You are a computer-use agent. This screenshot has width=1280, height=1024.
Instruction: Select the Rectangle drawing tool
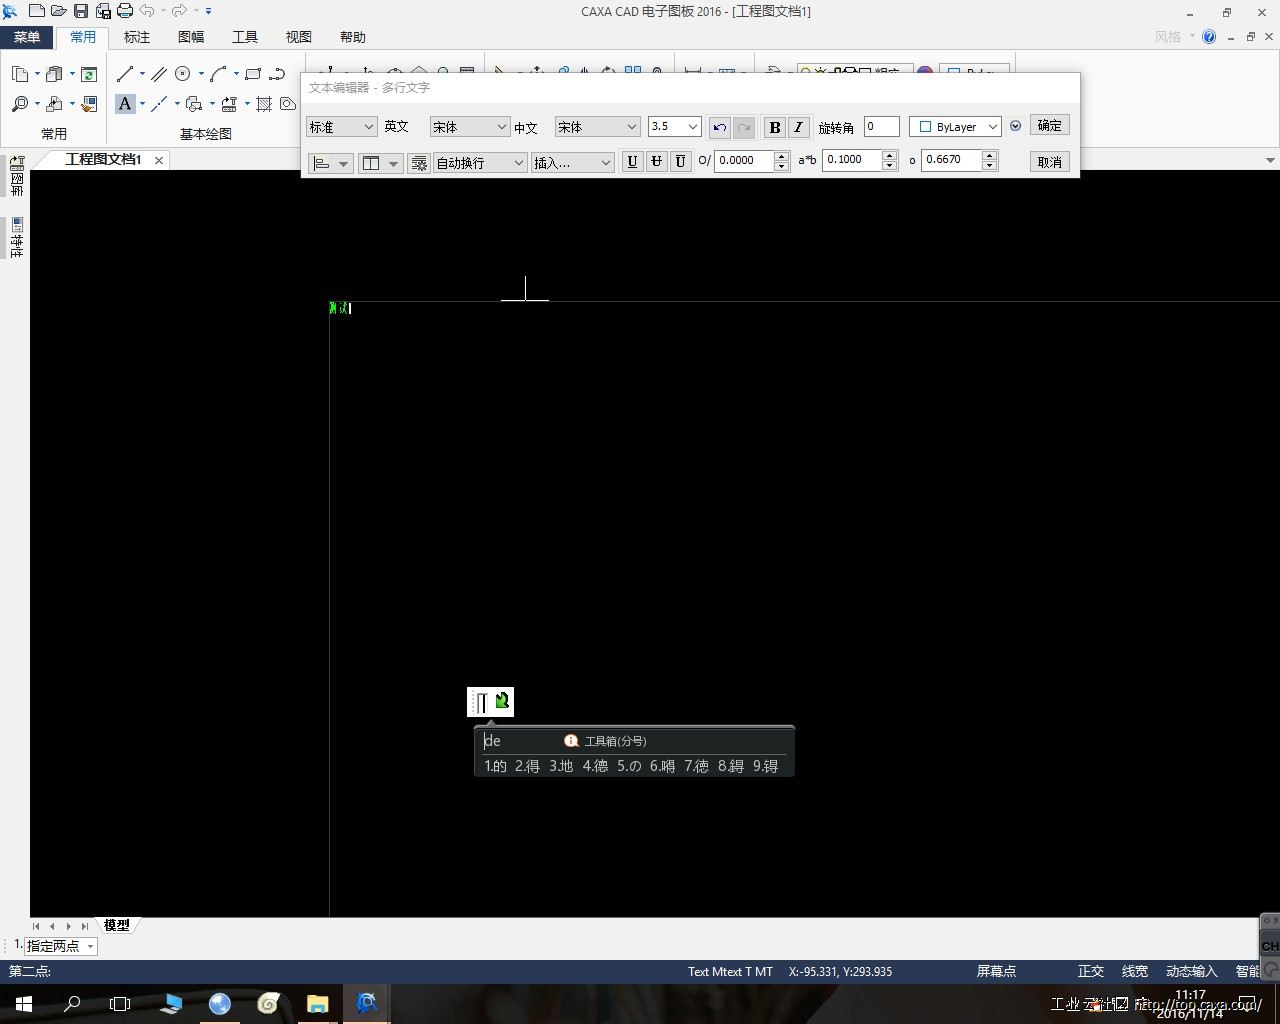[x=253, y=74]
